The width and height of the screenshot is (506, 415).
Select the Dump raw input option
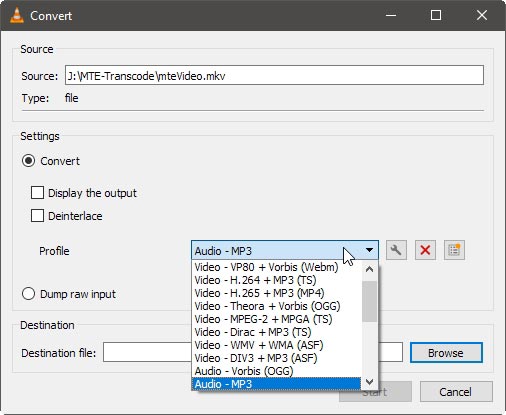28,294
